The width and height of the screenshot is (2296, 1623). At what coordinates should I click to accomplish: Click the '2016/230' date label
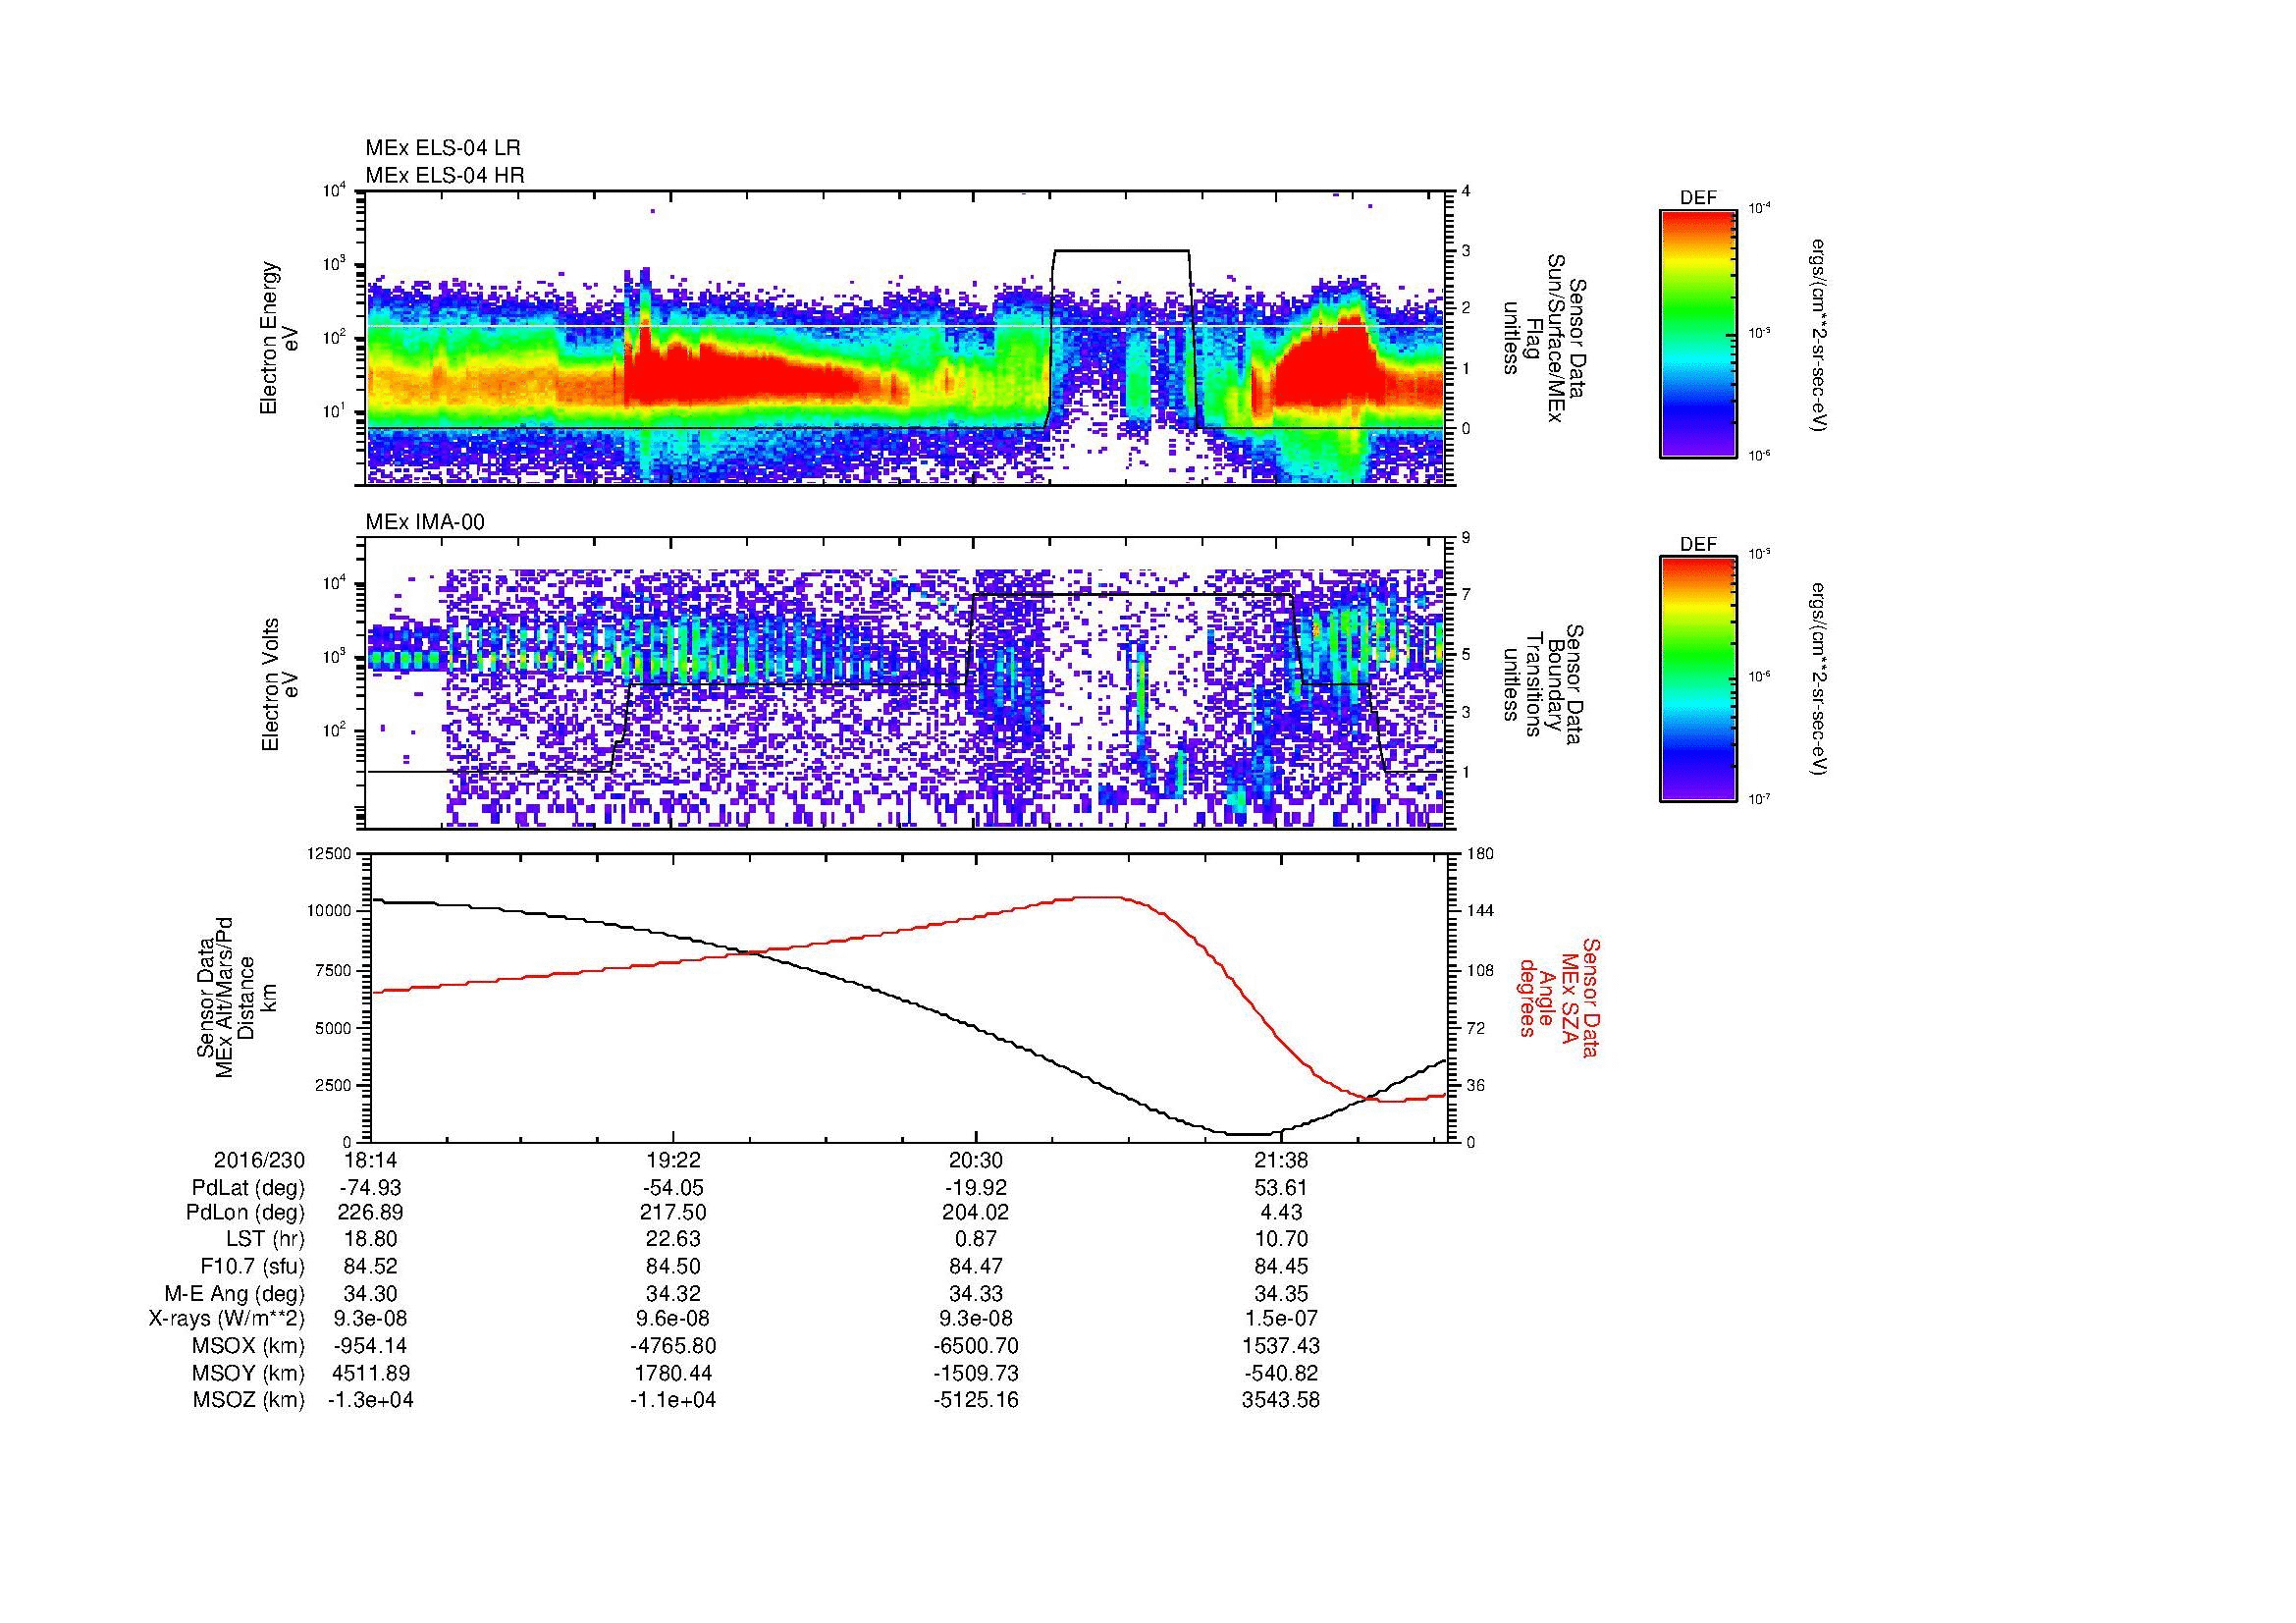[259, 1160]
